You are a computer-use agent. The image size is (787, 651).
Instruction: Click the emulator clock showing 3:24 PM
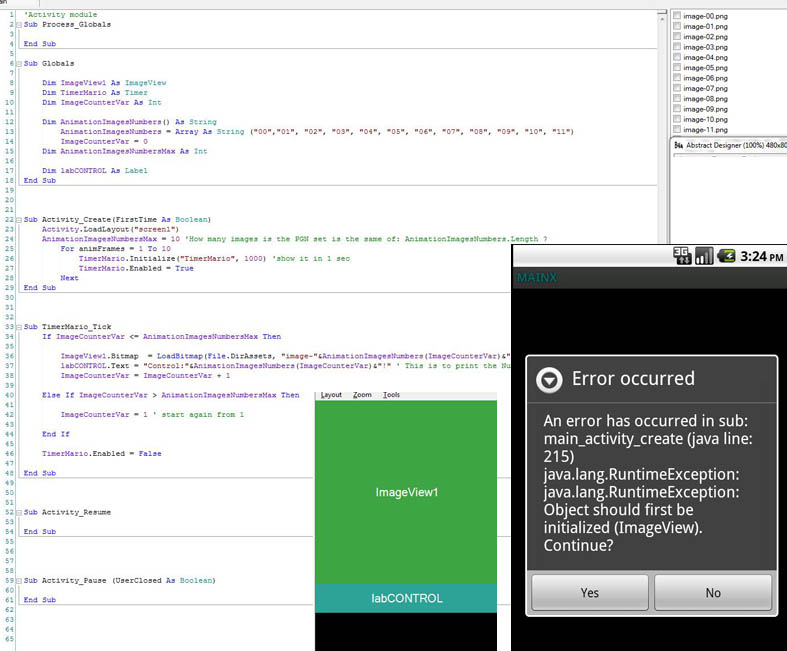click(761, 256)
